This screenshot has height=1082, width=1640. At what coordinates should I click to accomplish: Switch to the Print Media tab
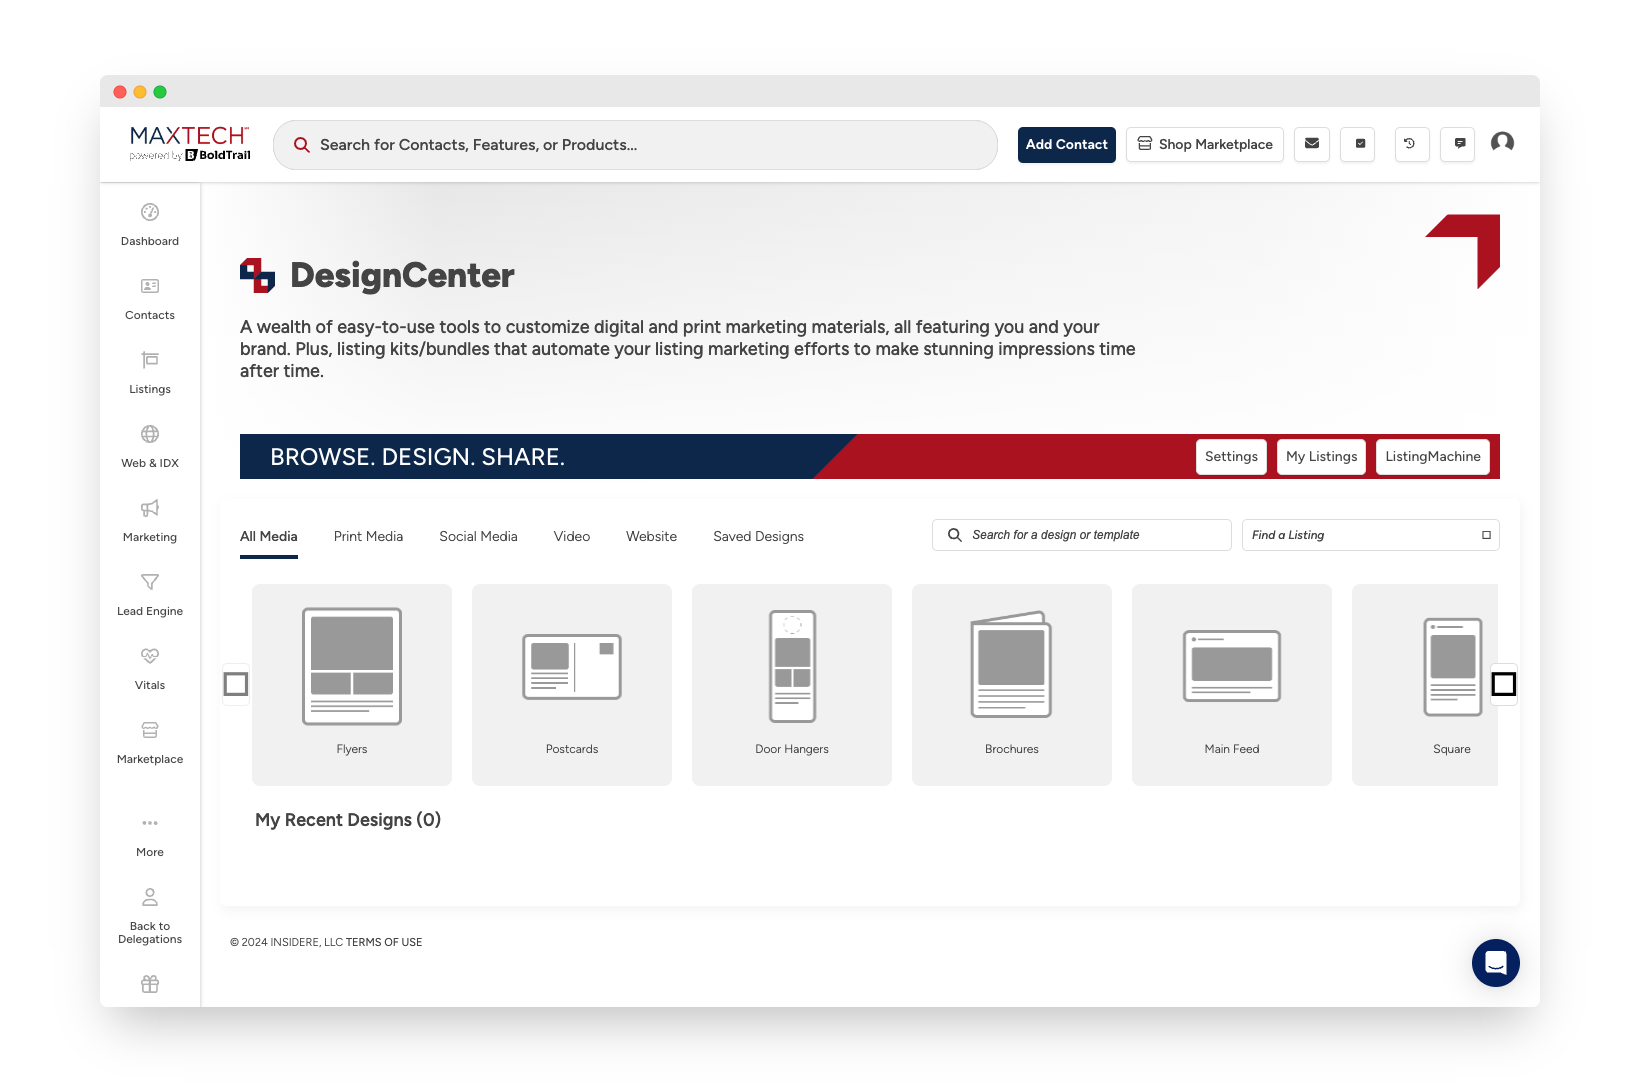(x=368, y=536)
